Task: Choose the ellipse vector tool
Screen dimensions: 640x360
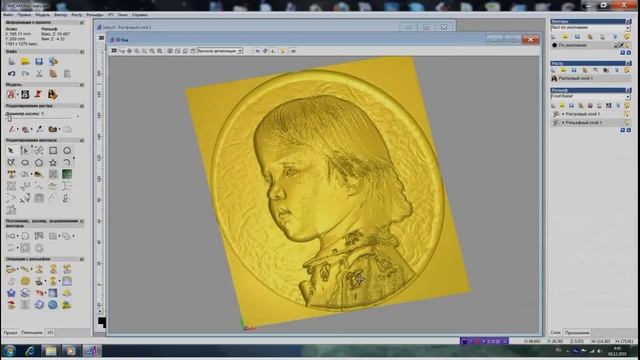Action: [25, 162]
